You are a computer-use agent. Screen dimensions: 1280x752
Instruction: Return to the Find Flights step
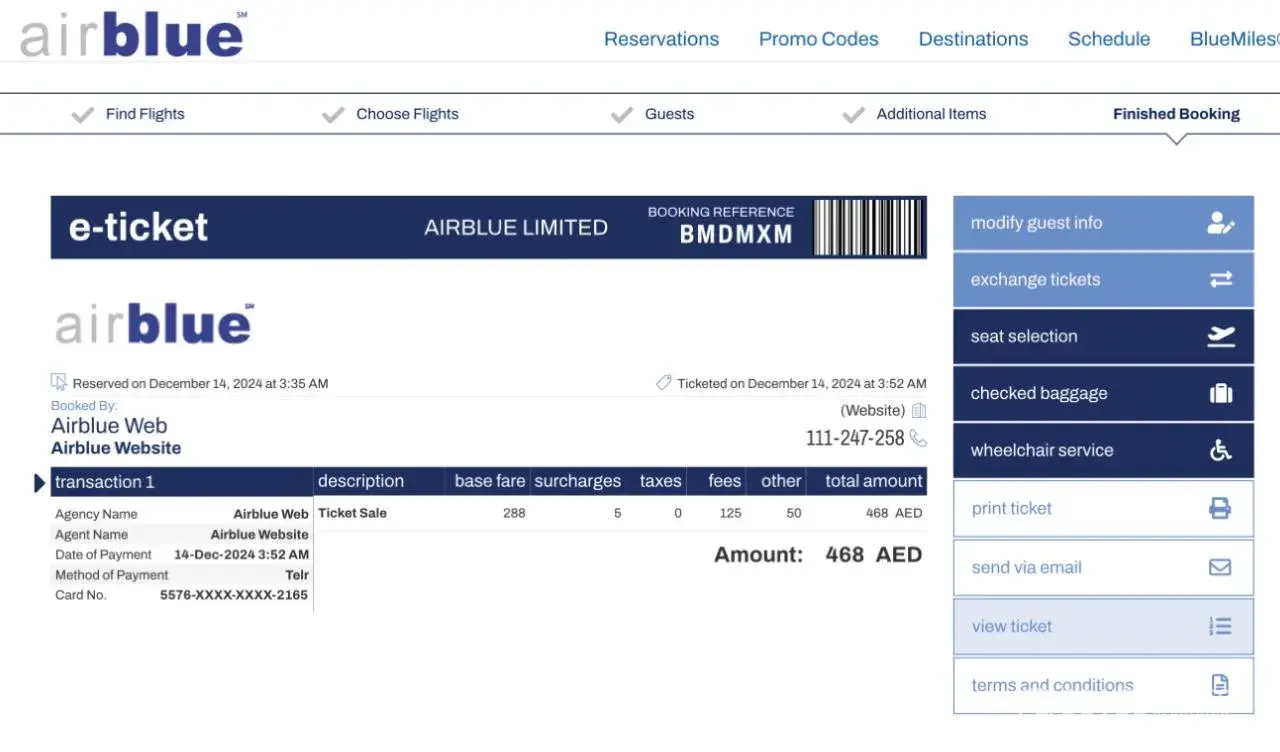click(145, 114)
